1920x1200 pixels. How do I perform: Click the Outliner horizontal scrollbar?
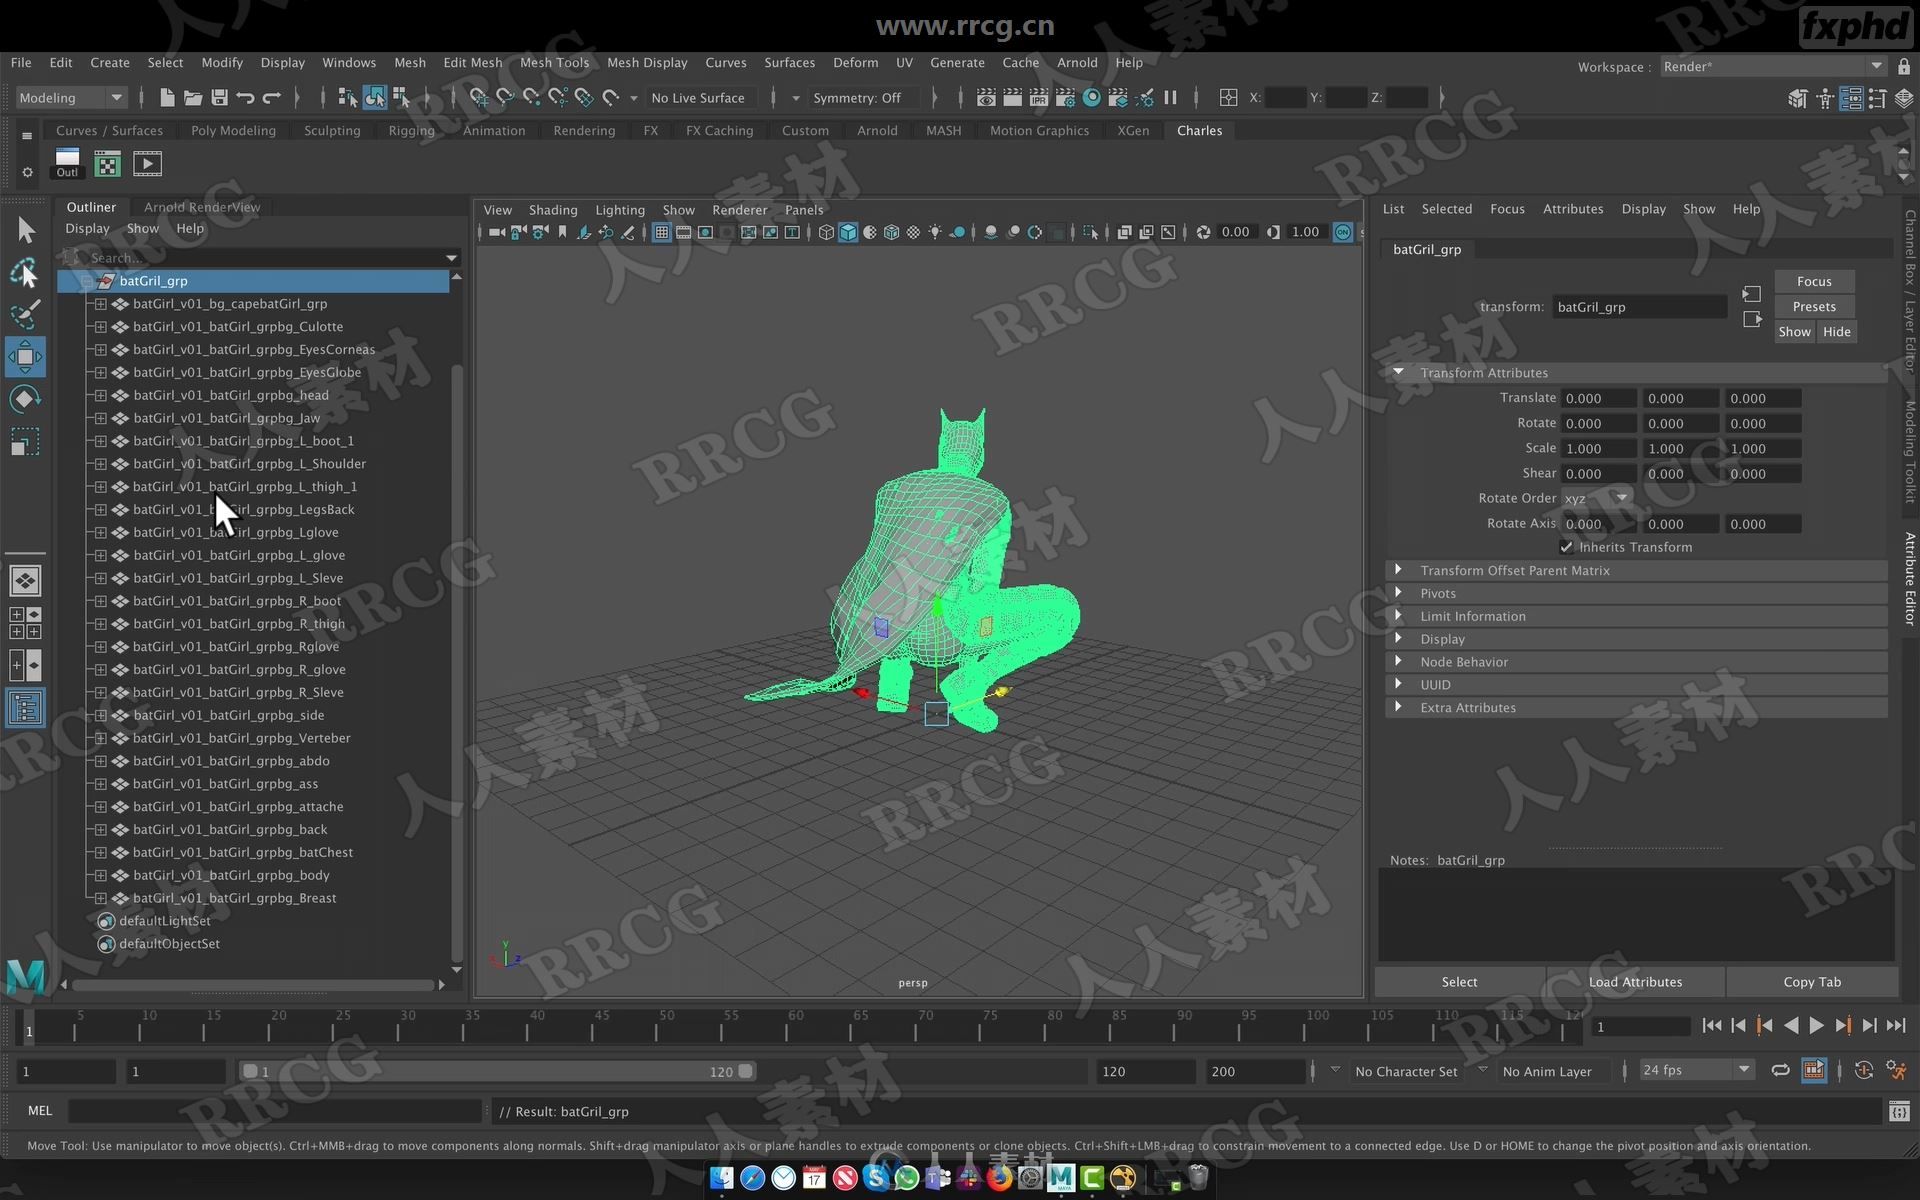(252, 985)
